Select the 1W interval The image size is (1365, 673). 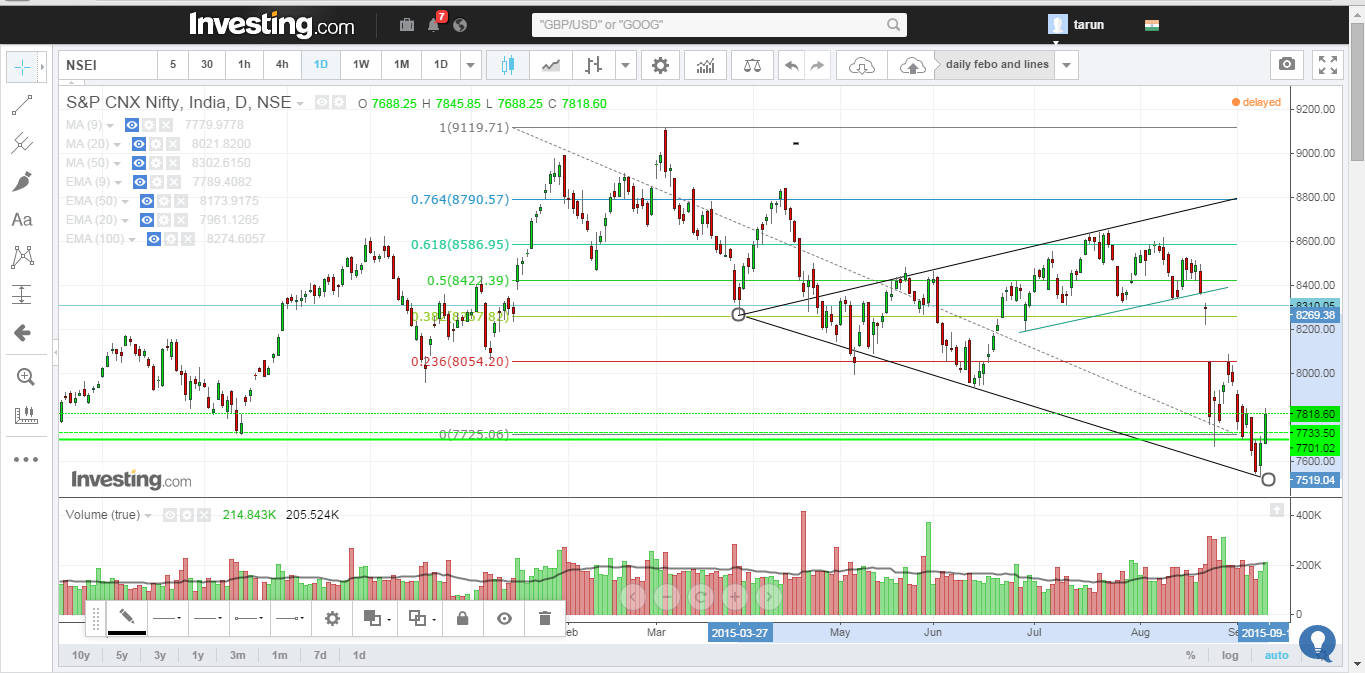361,65
